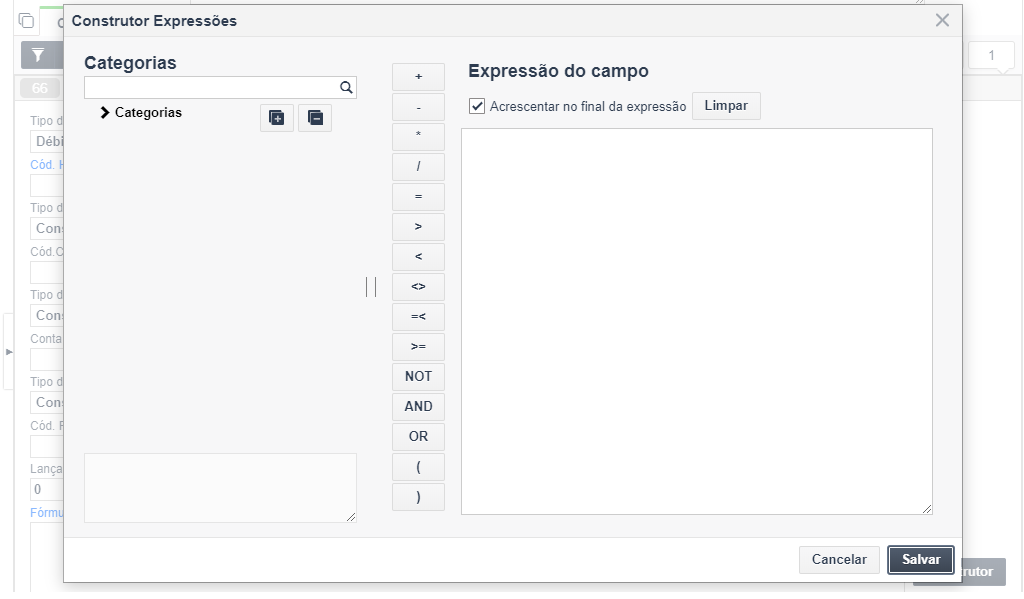Image resolution: width=1024 pixels, height=599 pixels.
Task: Insert the not-equal <> operator
Action: [419, 287]
